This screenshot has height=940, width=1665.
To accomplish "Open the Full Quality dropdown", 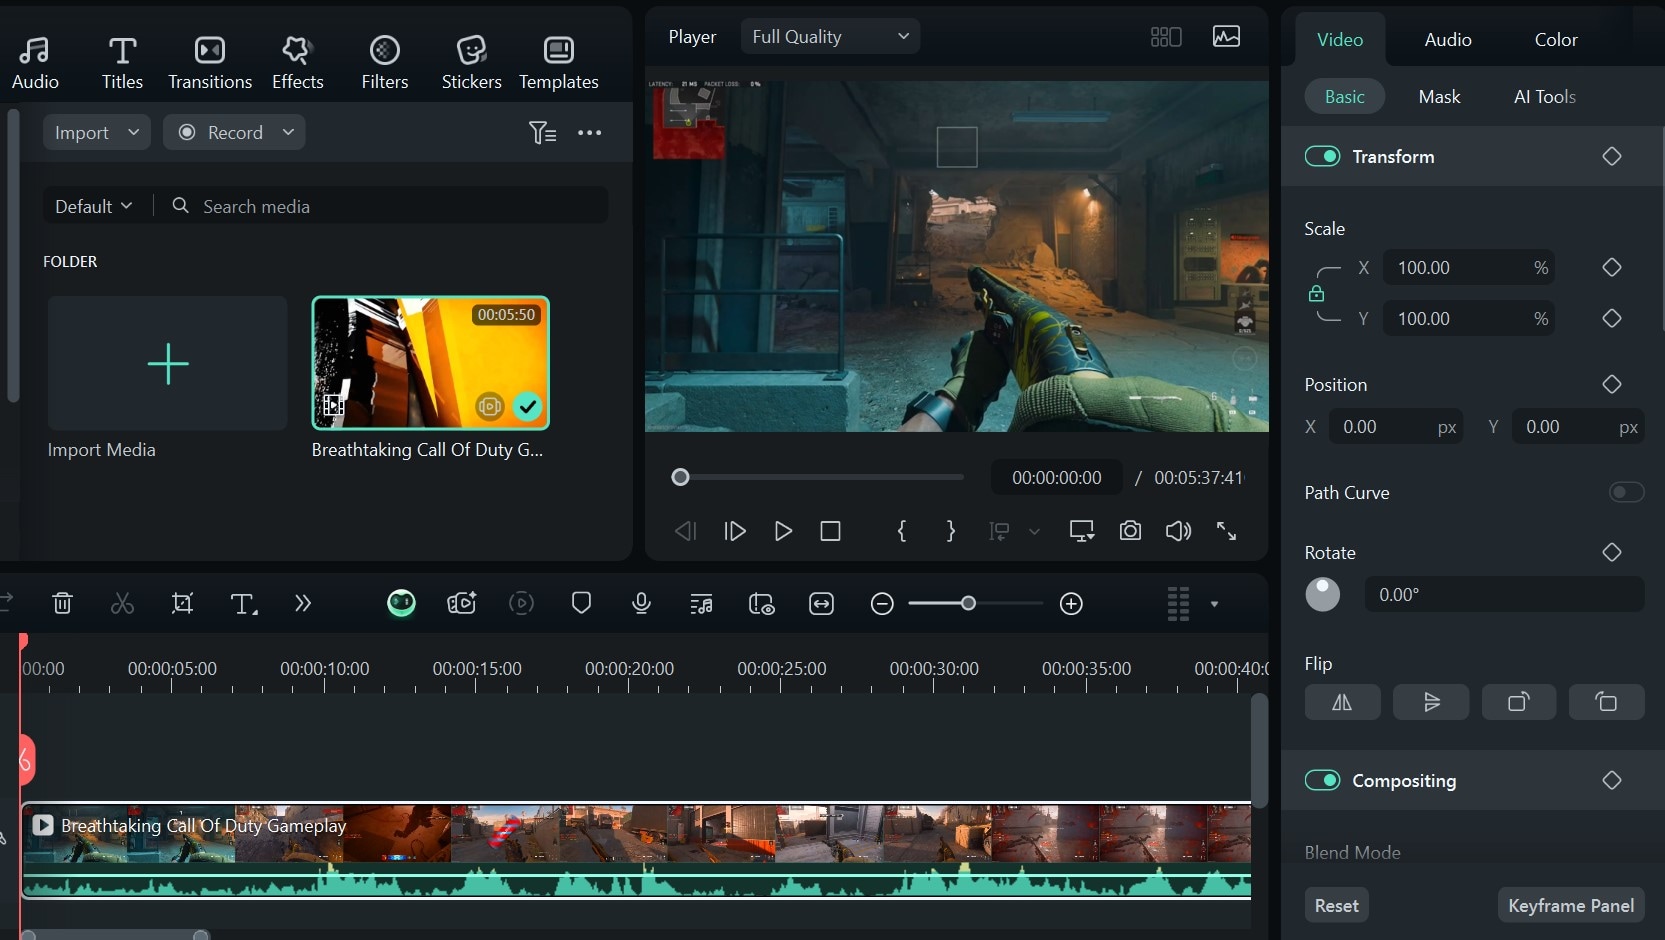I will [830, 37].
